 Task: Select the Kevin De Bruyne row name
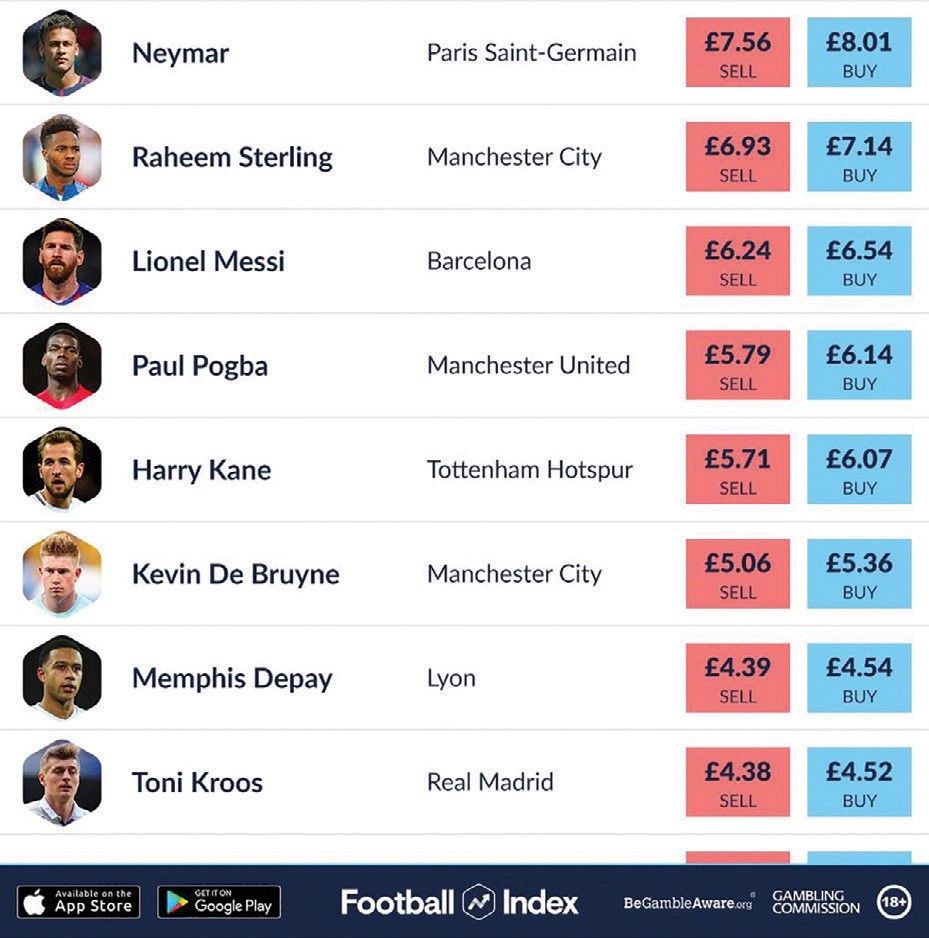pyautogui.click(x=235, y=574)
